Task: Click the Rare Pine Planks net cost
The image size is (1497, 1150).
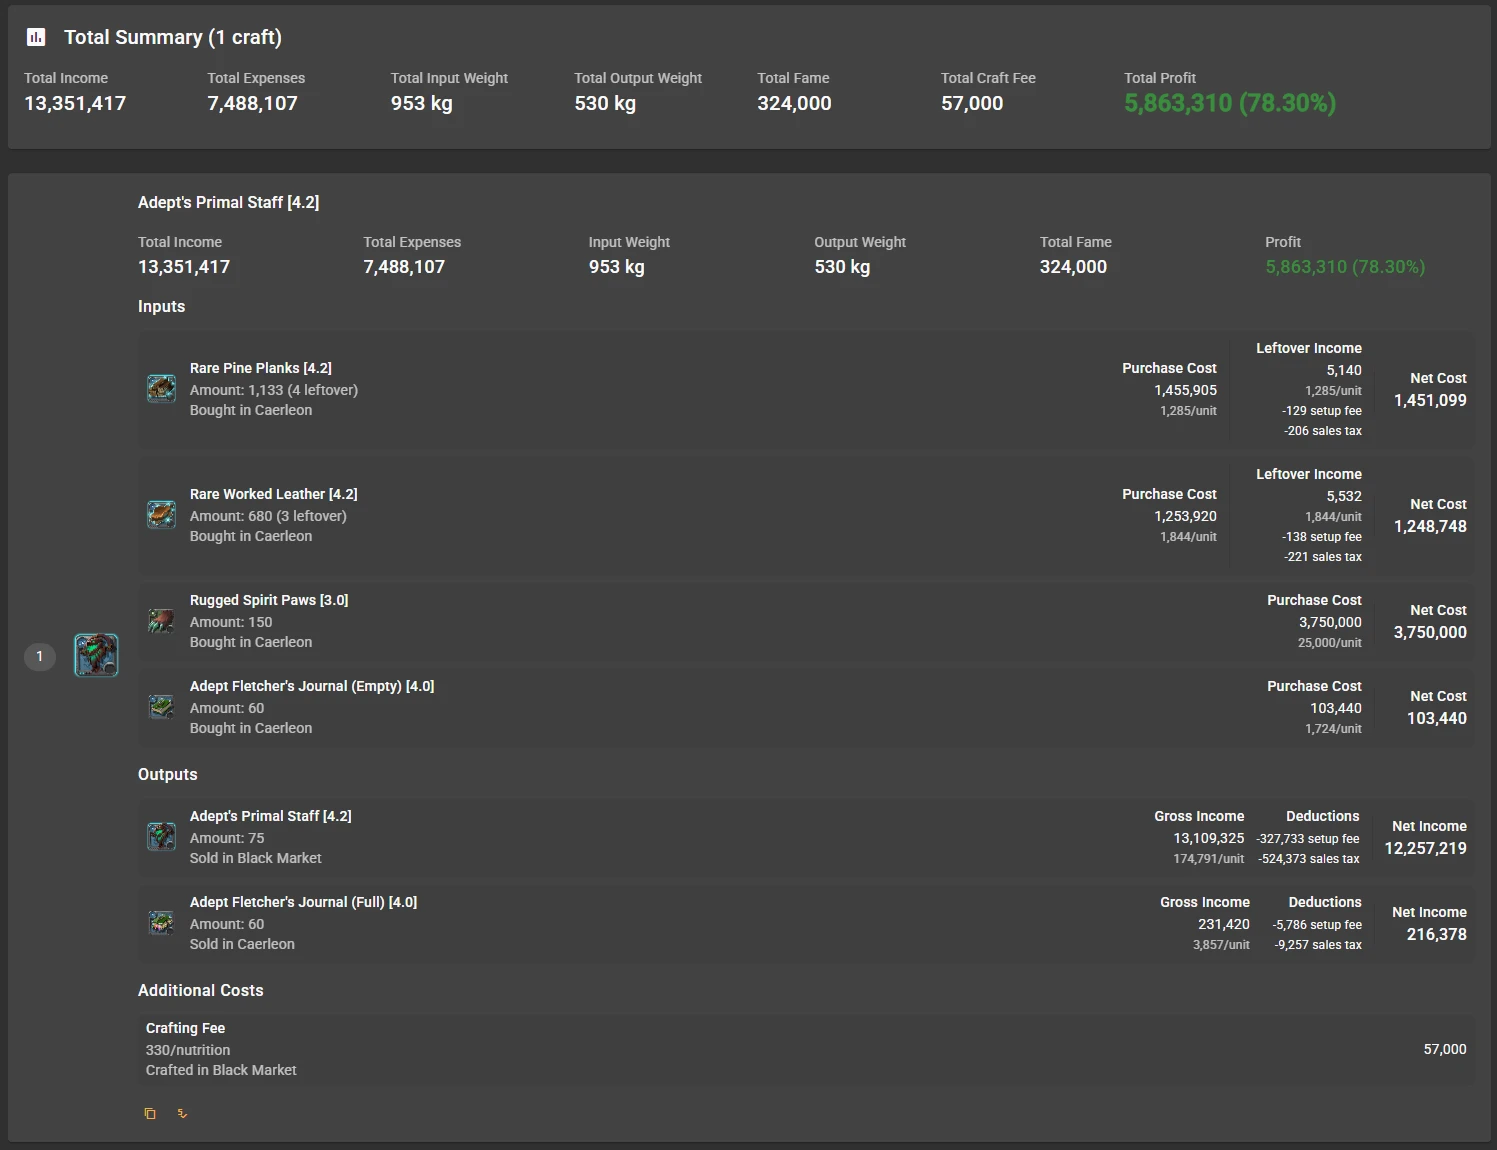Action: tap(1430, 400)
